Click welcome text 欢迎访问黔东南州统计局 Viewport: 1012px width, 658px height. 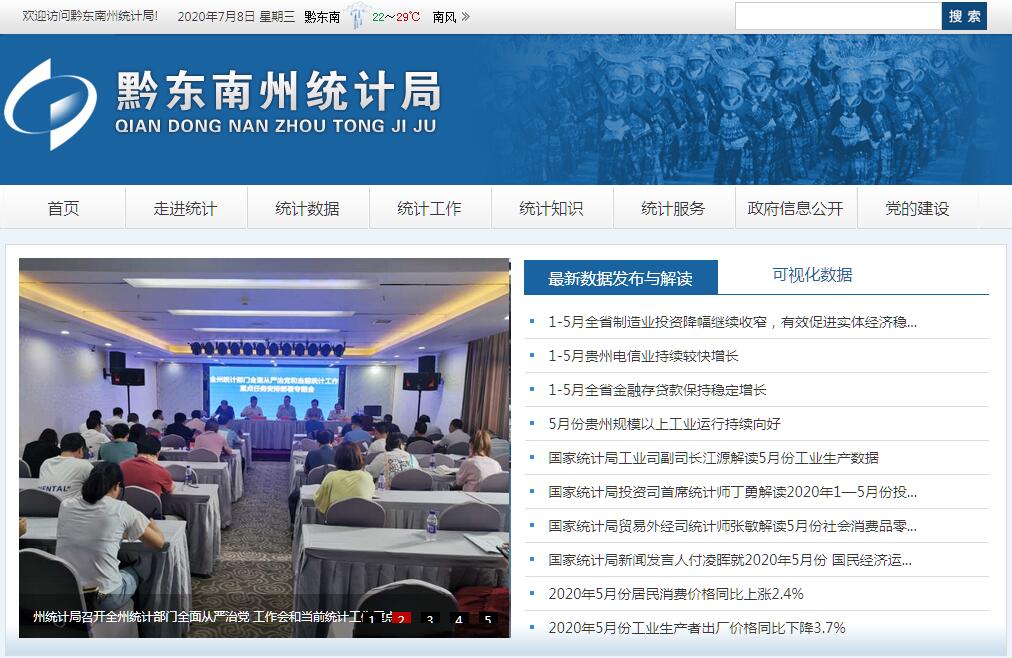point(90,16)
